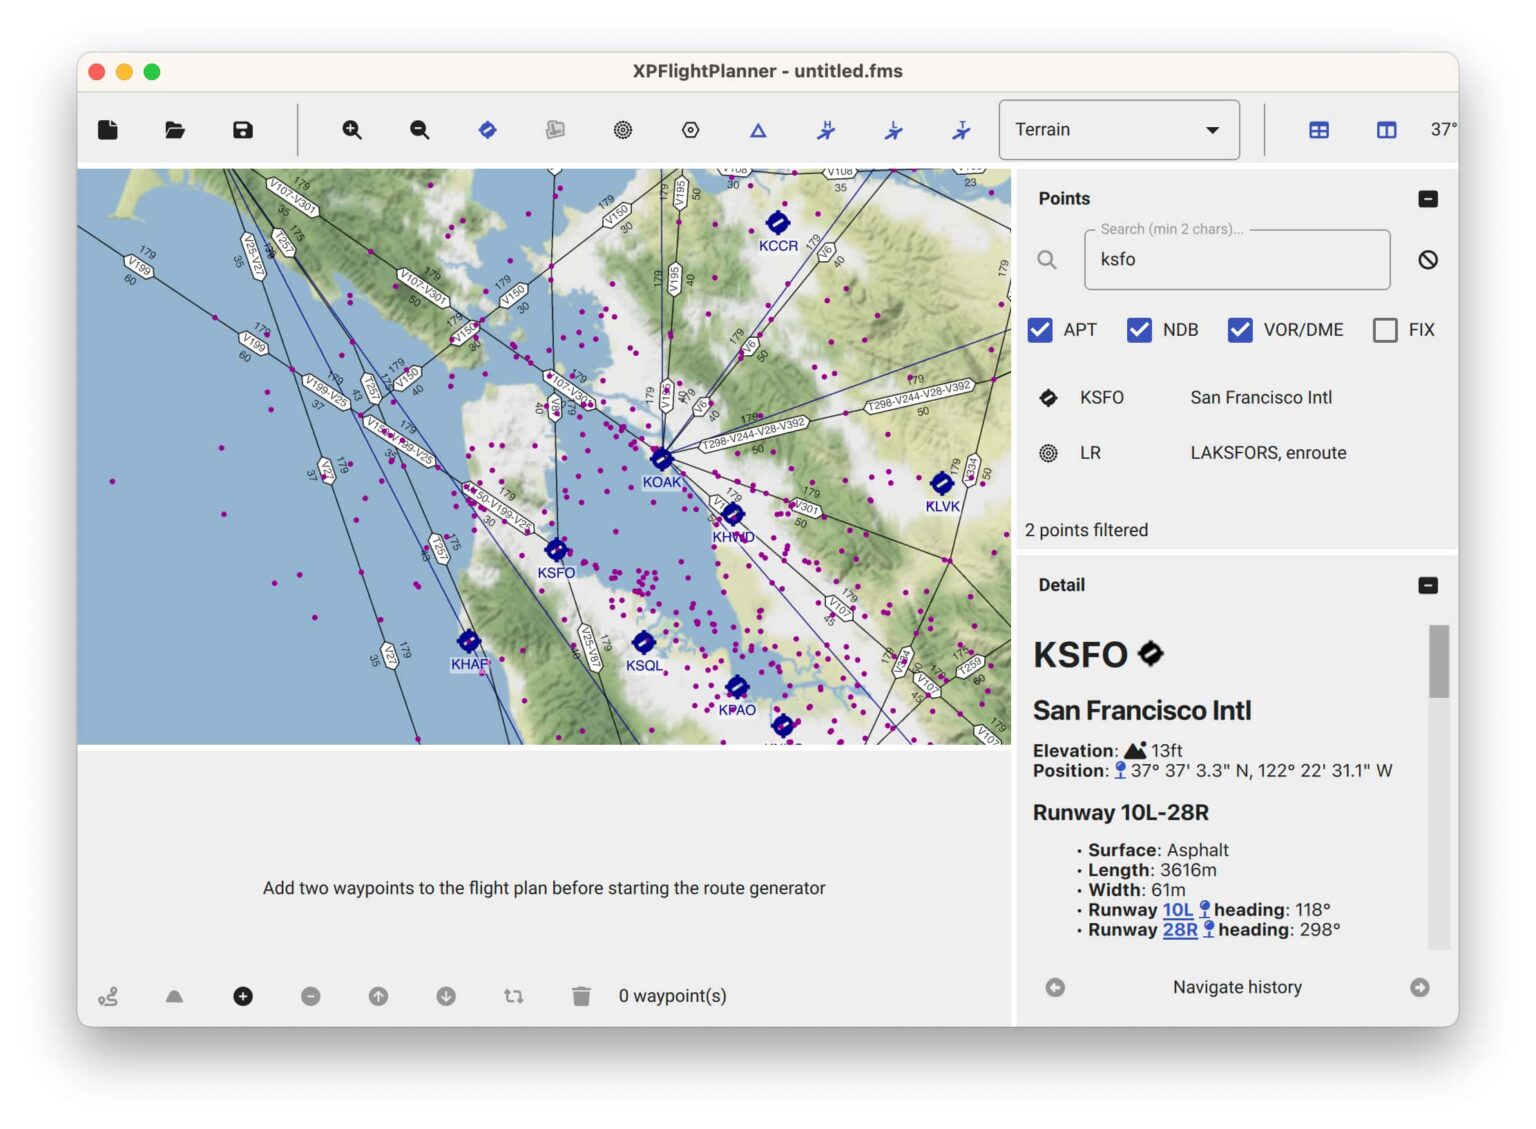Switch to the split column layout icon
This screenshot has width=1536, height=1129.
click(x=1386, y=130)
